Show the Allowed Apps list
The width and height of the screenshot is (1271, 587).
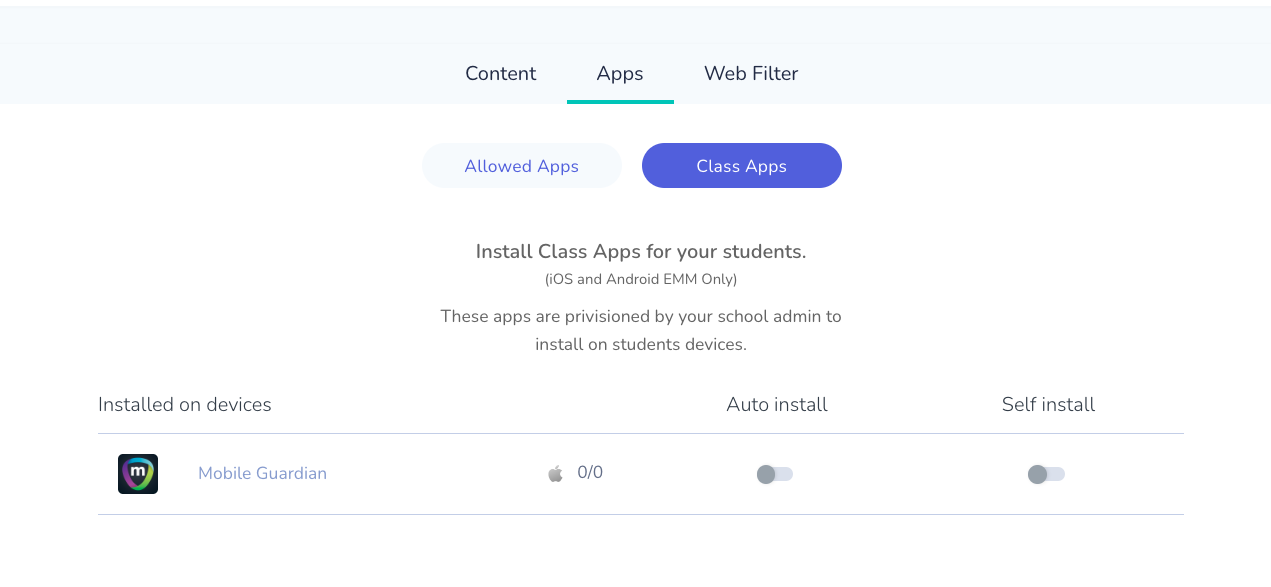[522, 166]
